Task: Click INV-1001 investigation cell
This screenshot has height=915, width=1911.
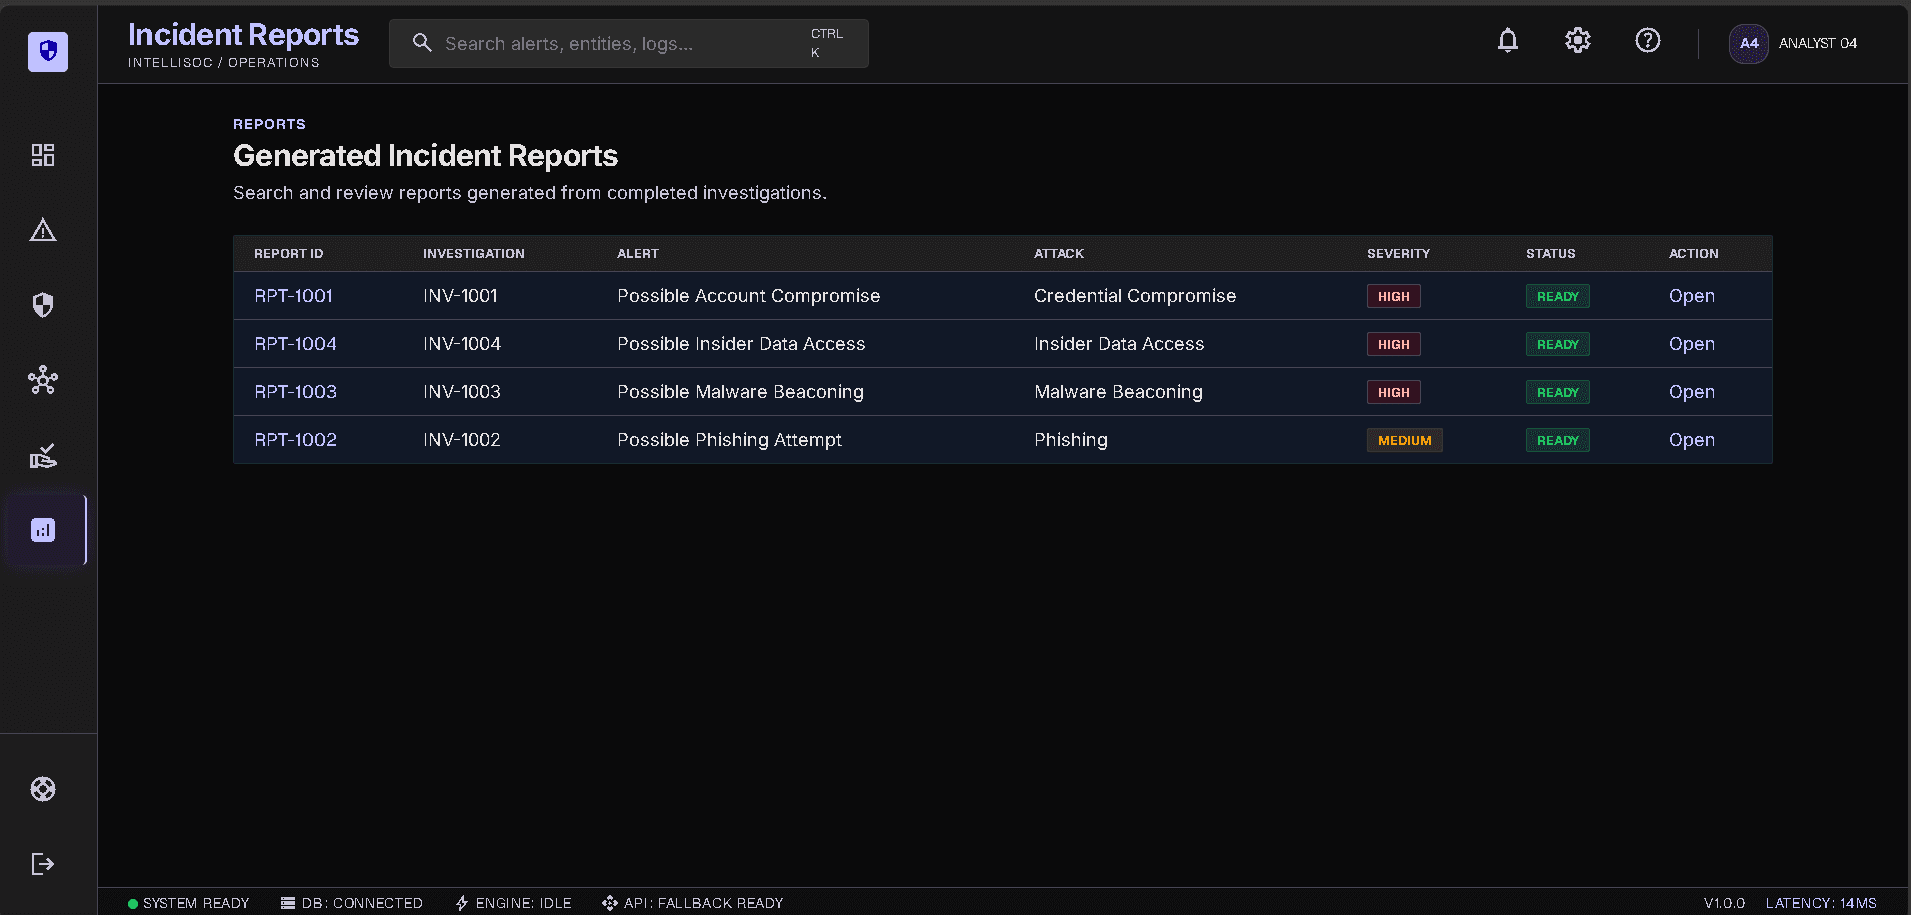Action: point(460,296)
